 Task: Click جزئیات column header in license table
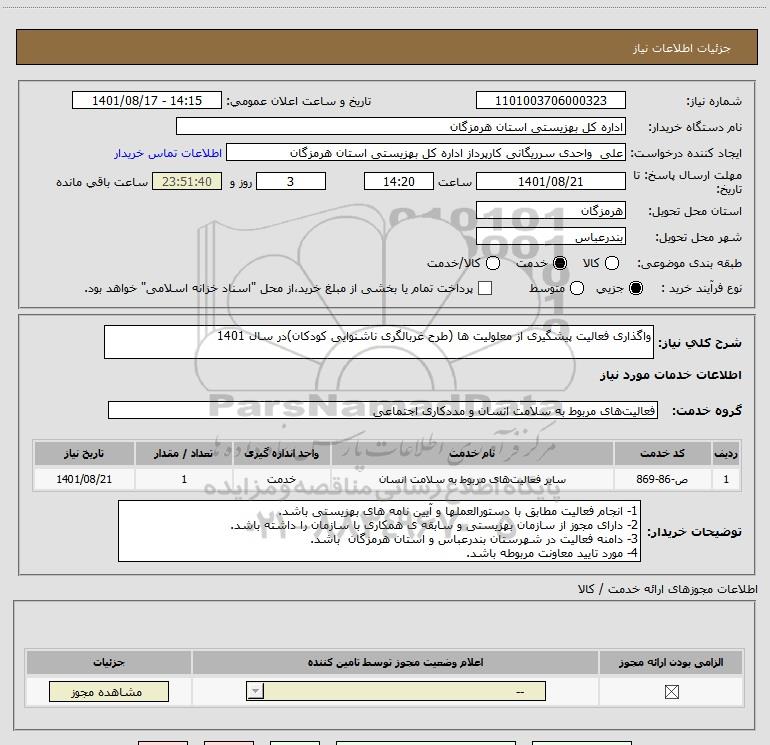point(109,662)
